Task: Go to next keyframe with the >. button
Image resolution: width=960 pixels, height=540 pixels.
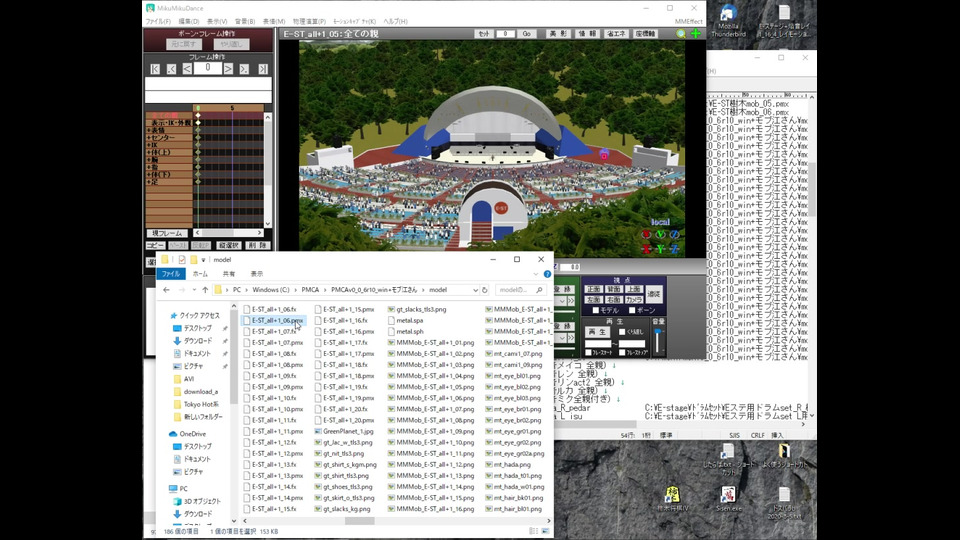Action: click(244, 69)
